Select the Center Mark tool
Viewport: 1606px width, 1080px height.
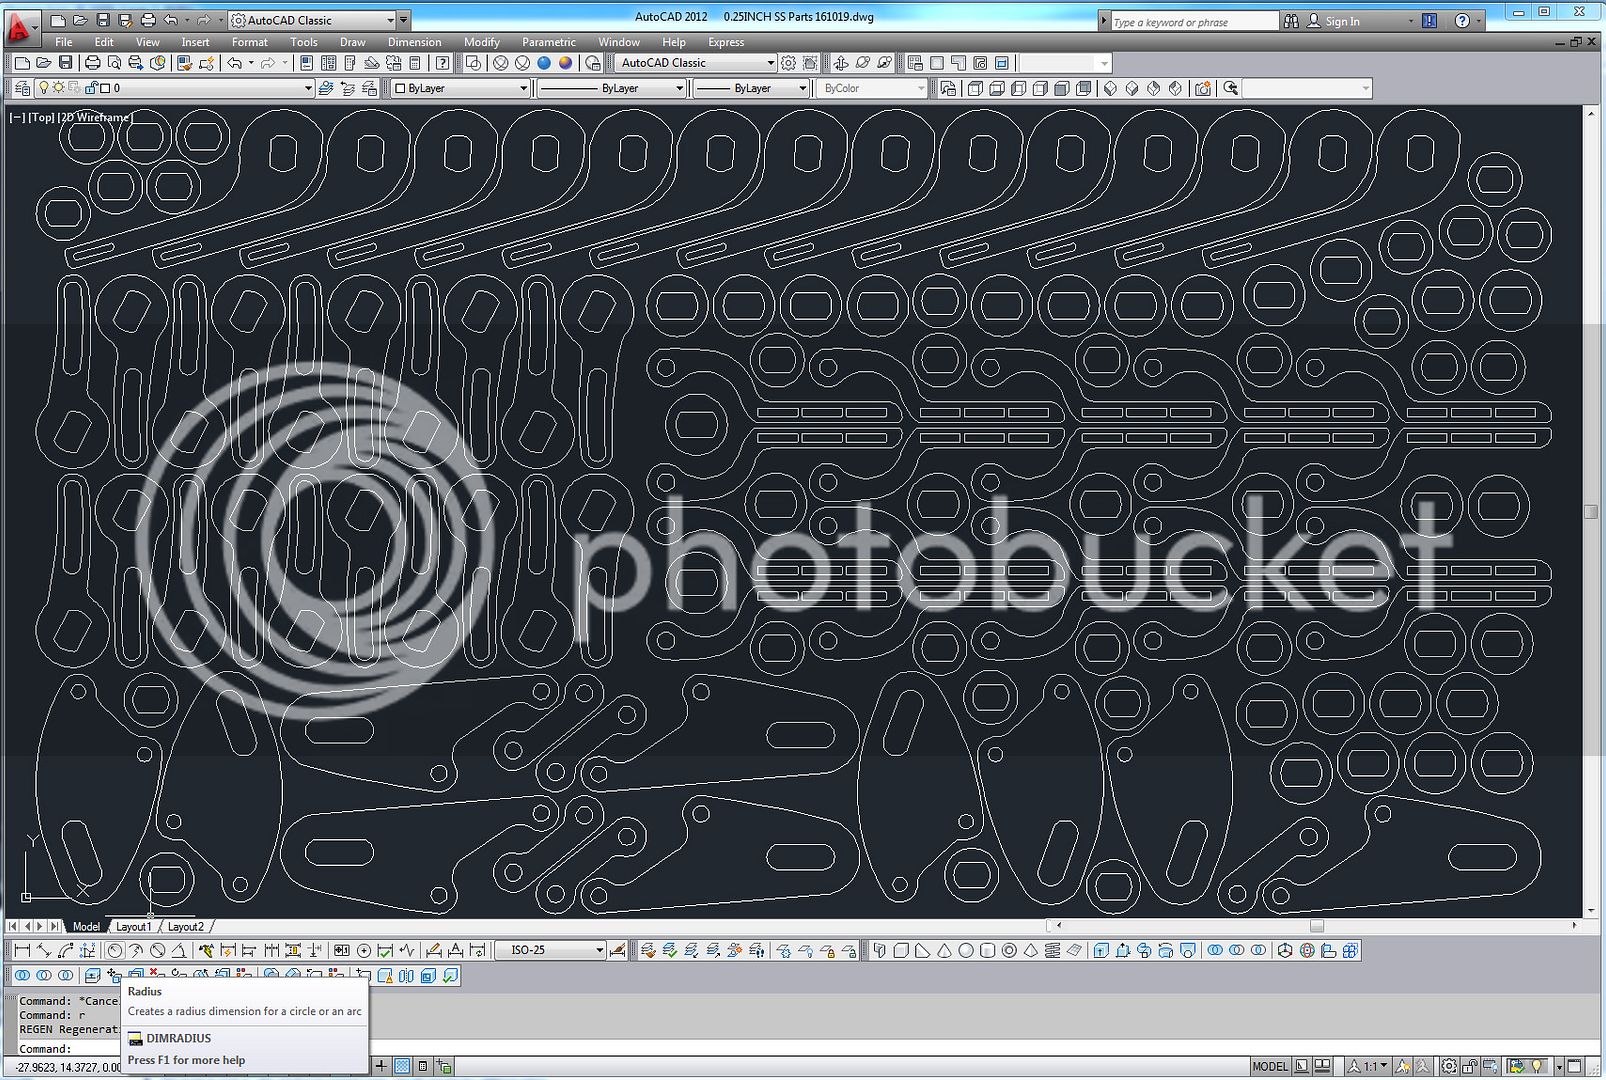pyautogui.click(x=364, y=950)
